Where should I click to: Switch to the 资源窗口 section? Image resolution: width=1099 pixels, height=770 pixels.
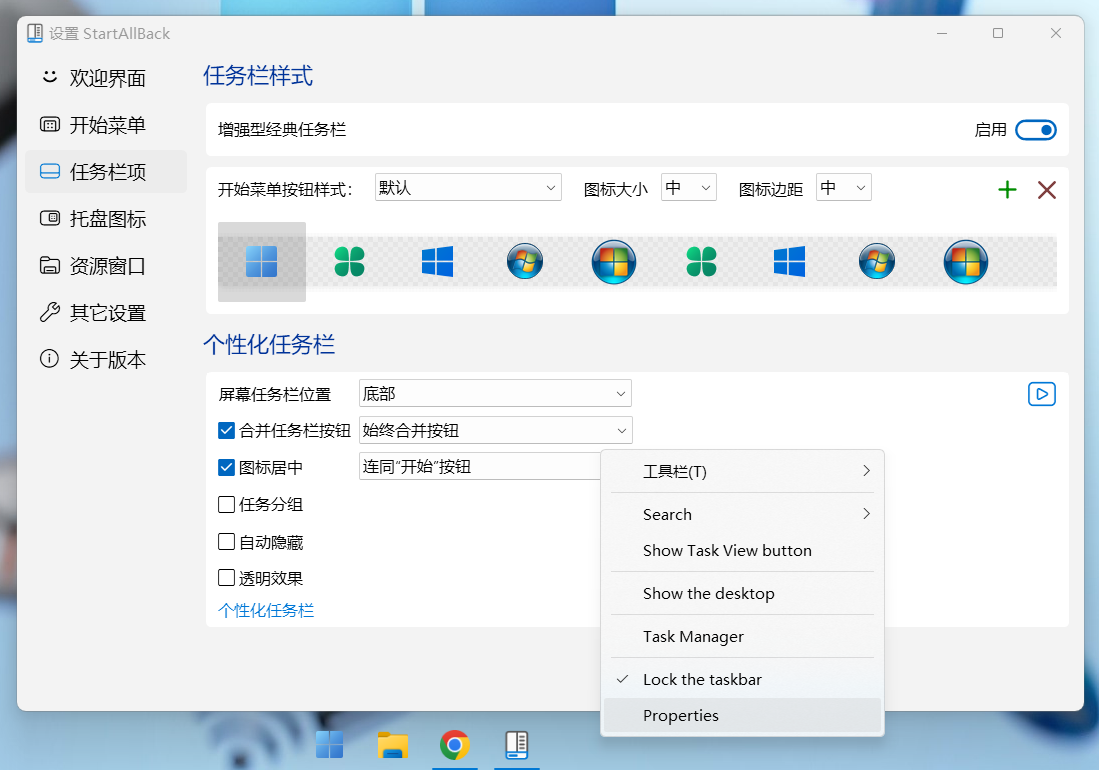pyautogui.click(x=106, y=266)
